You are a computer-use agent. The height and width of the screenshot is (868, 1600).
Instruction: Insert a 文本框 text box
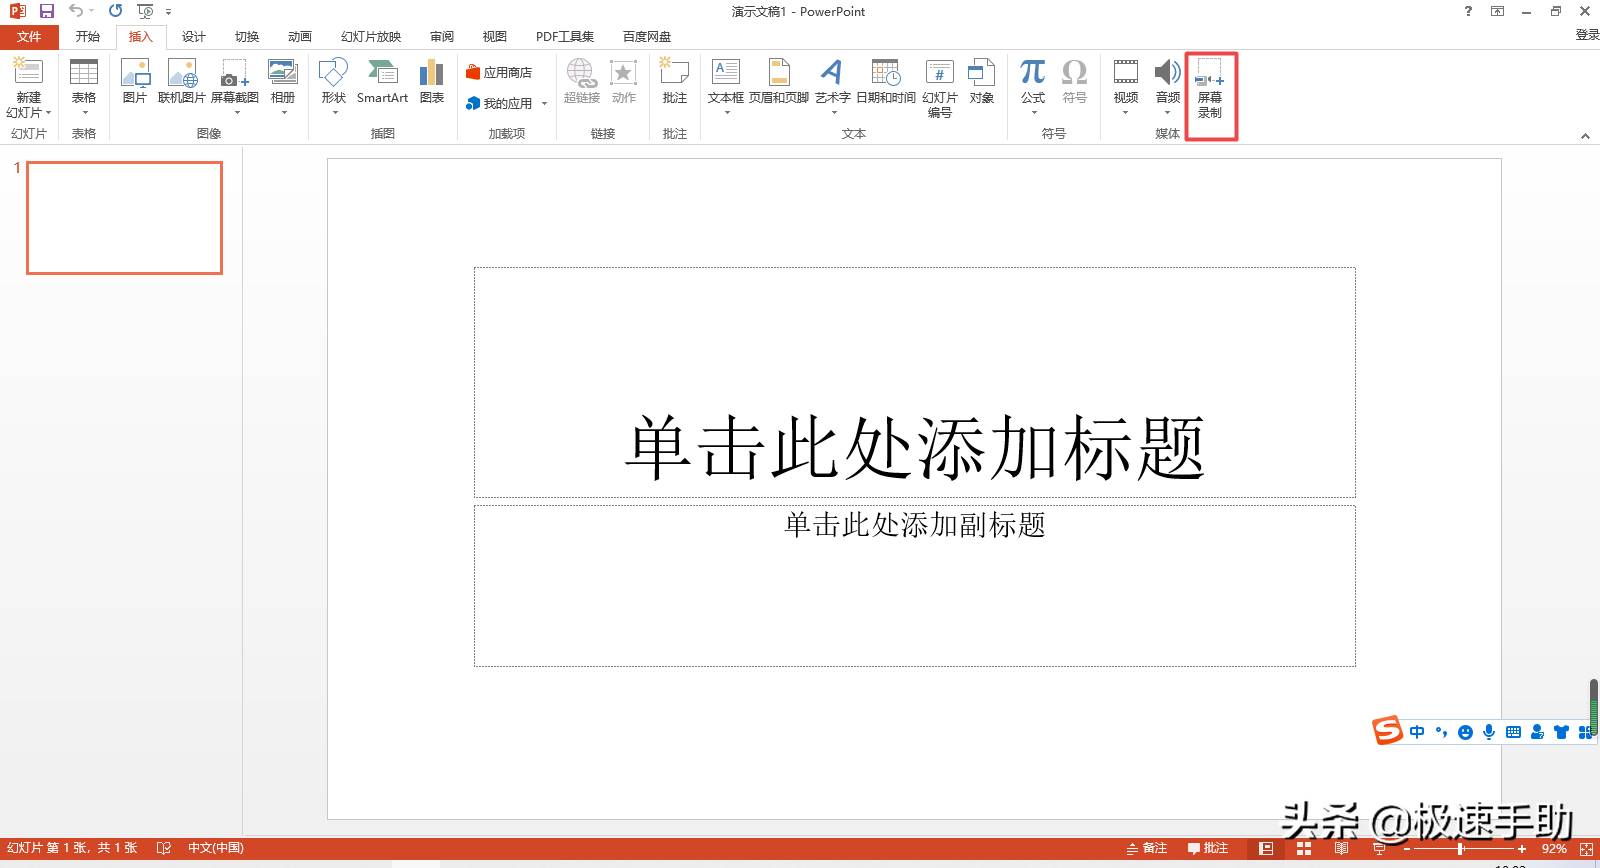726,87
